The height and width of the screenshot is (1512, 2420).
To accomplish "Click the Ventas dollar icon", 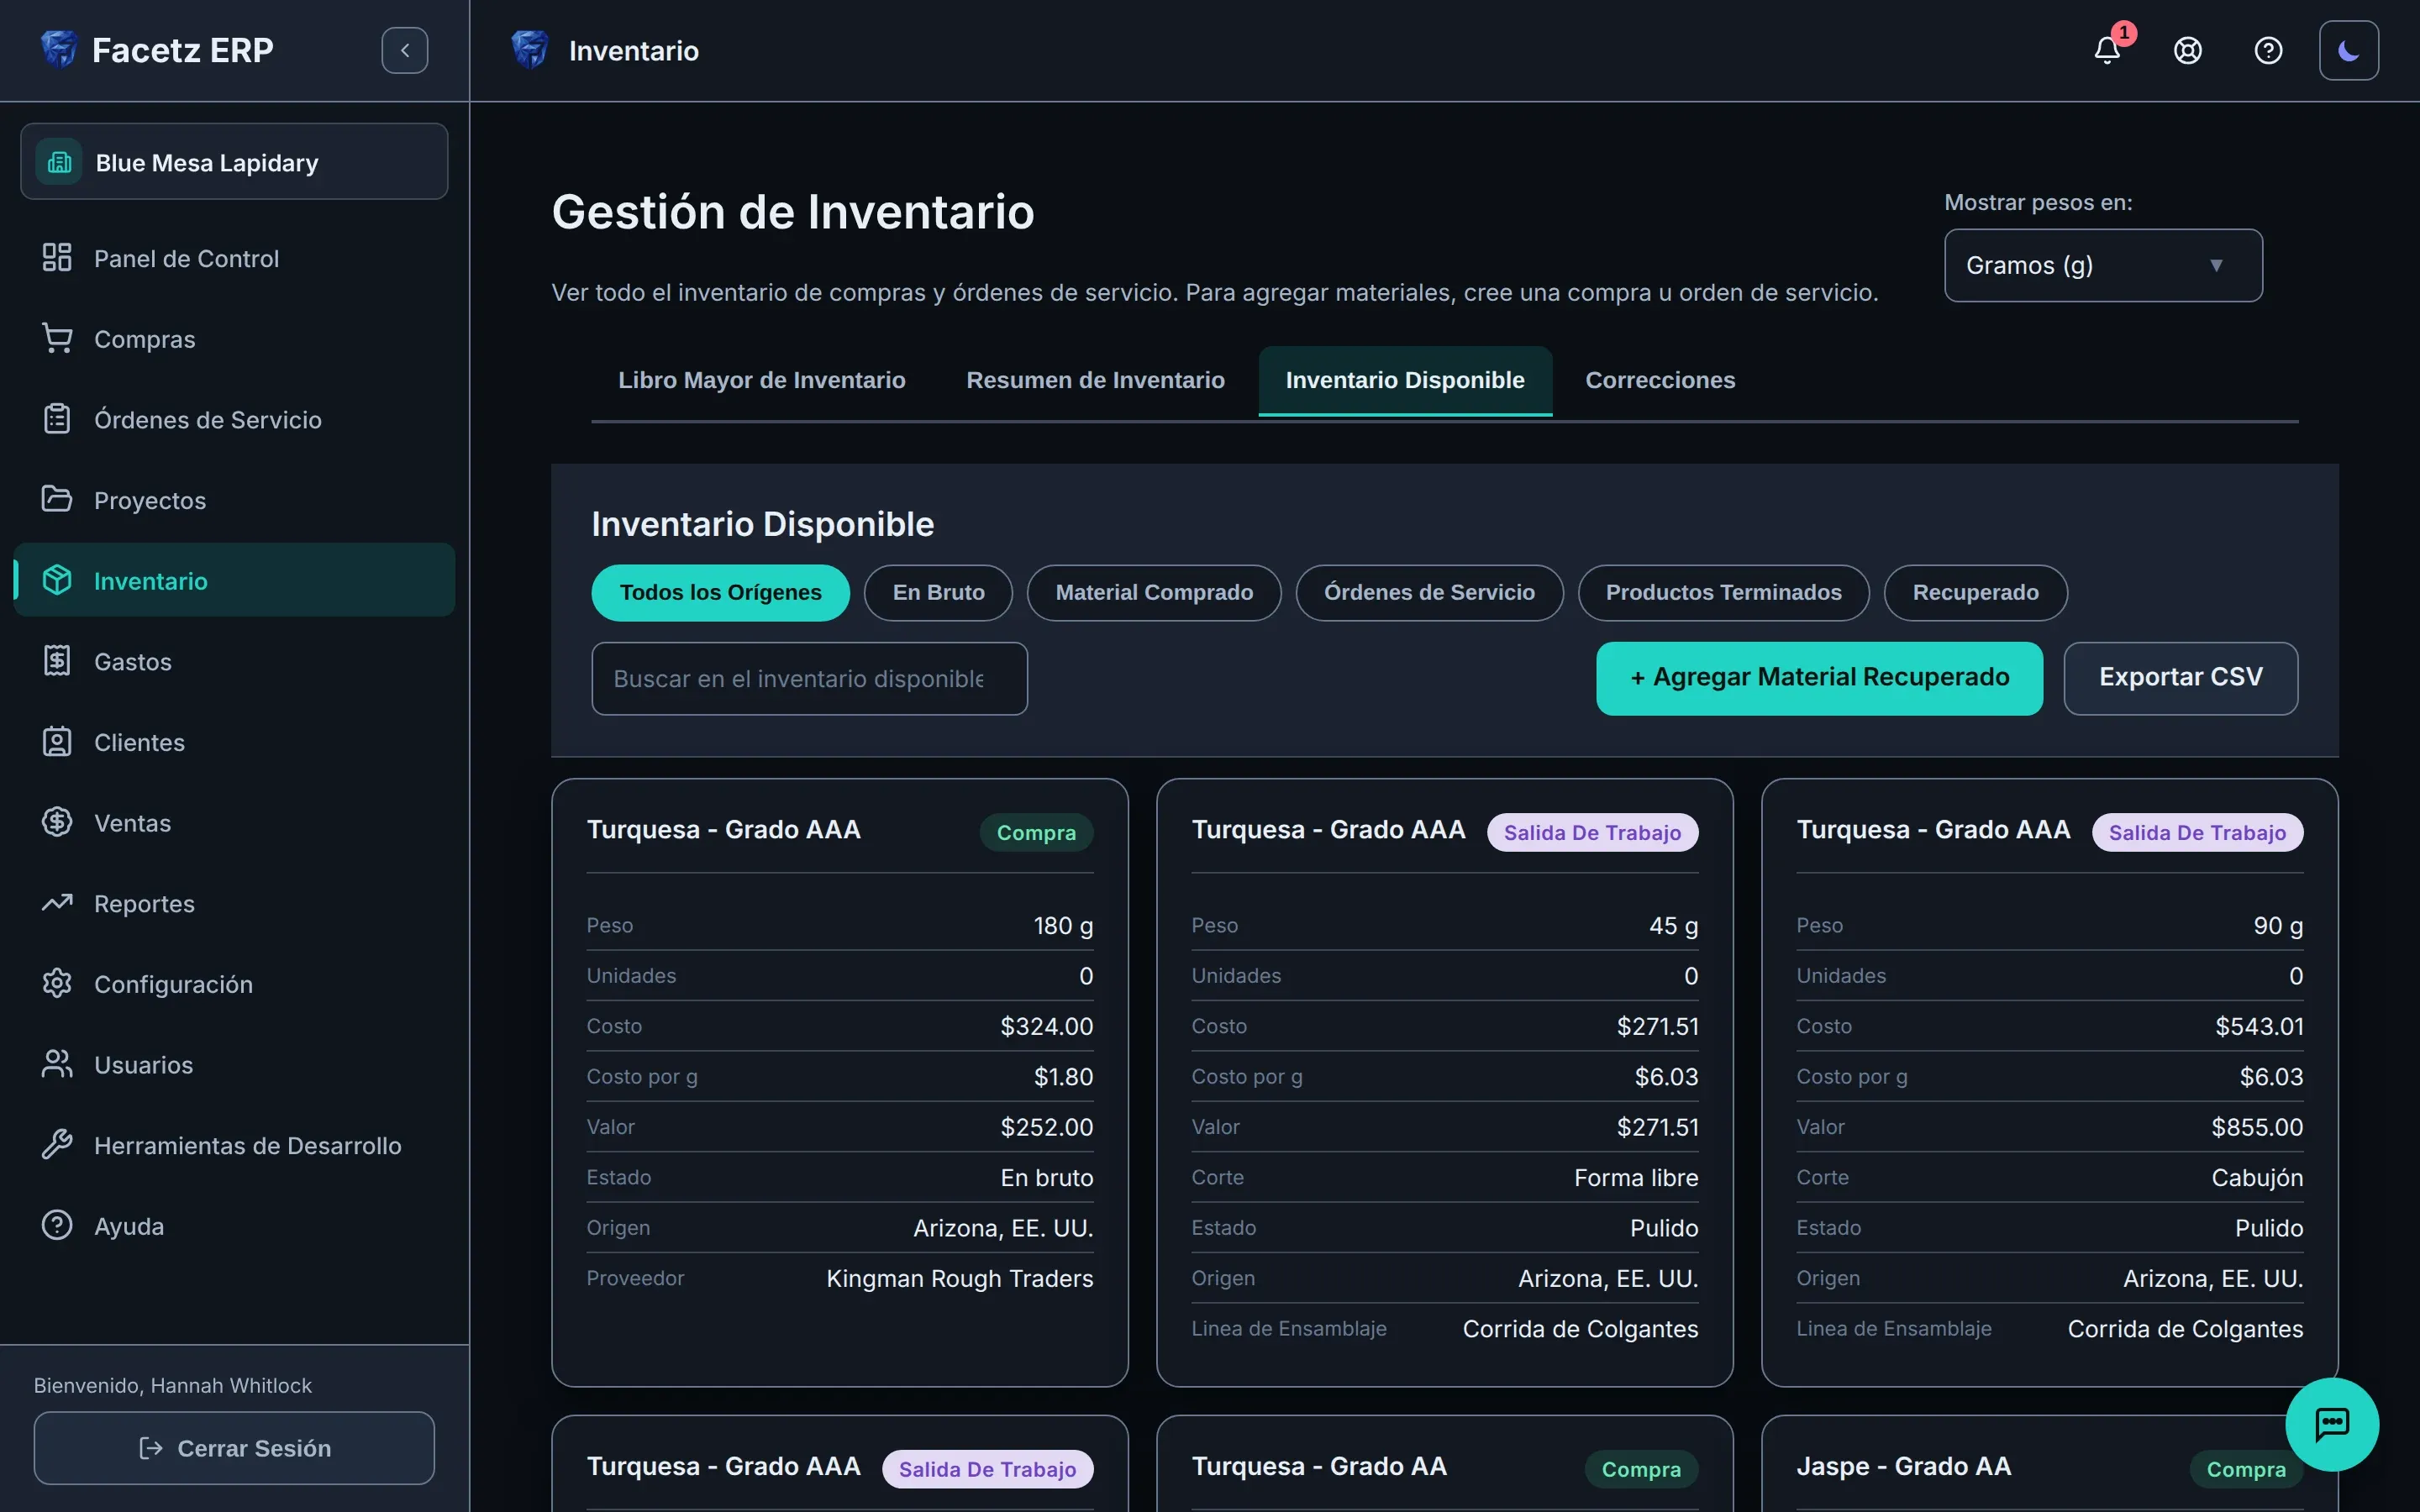I will (x=57, y=822).
